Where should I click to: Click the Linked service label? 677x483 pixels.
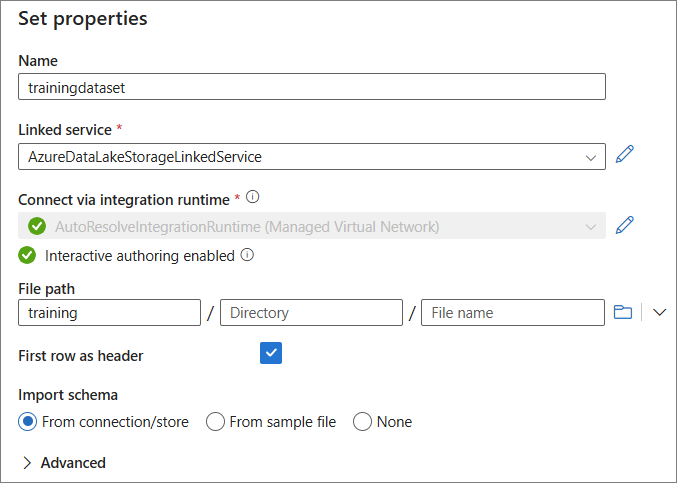[65, 130]
